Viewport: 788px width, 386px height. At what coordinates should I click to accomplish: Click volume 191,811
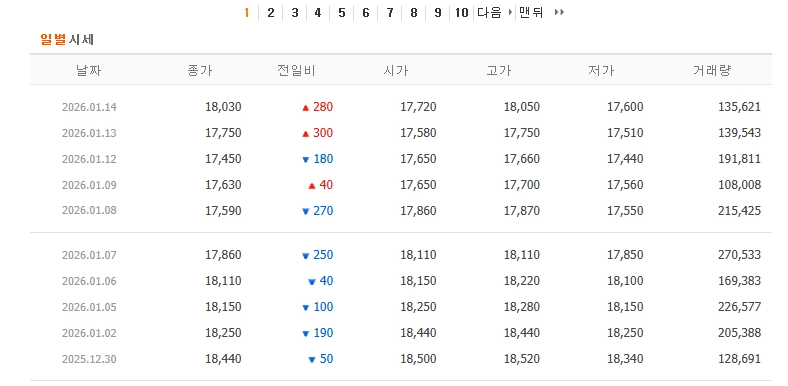[x=739, y=159]
